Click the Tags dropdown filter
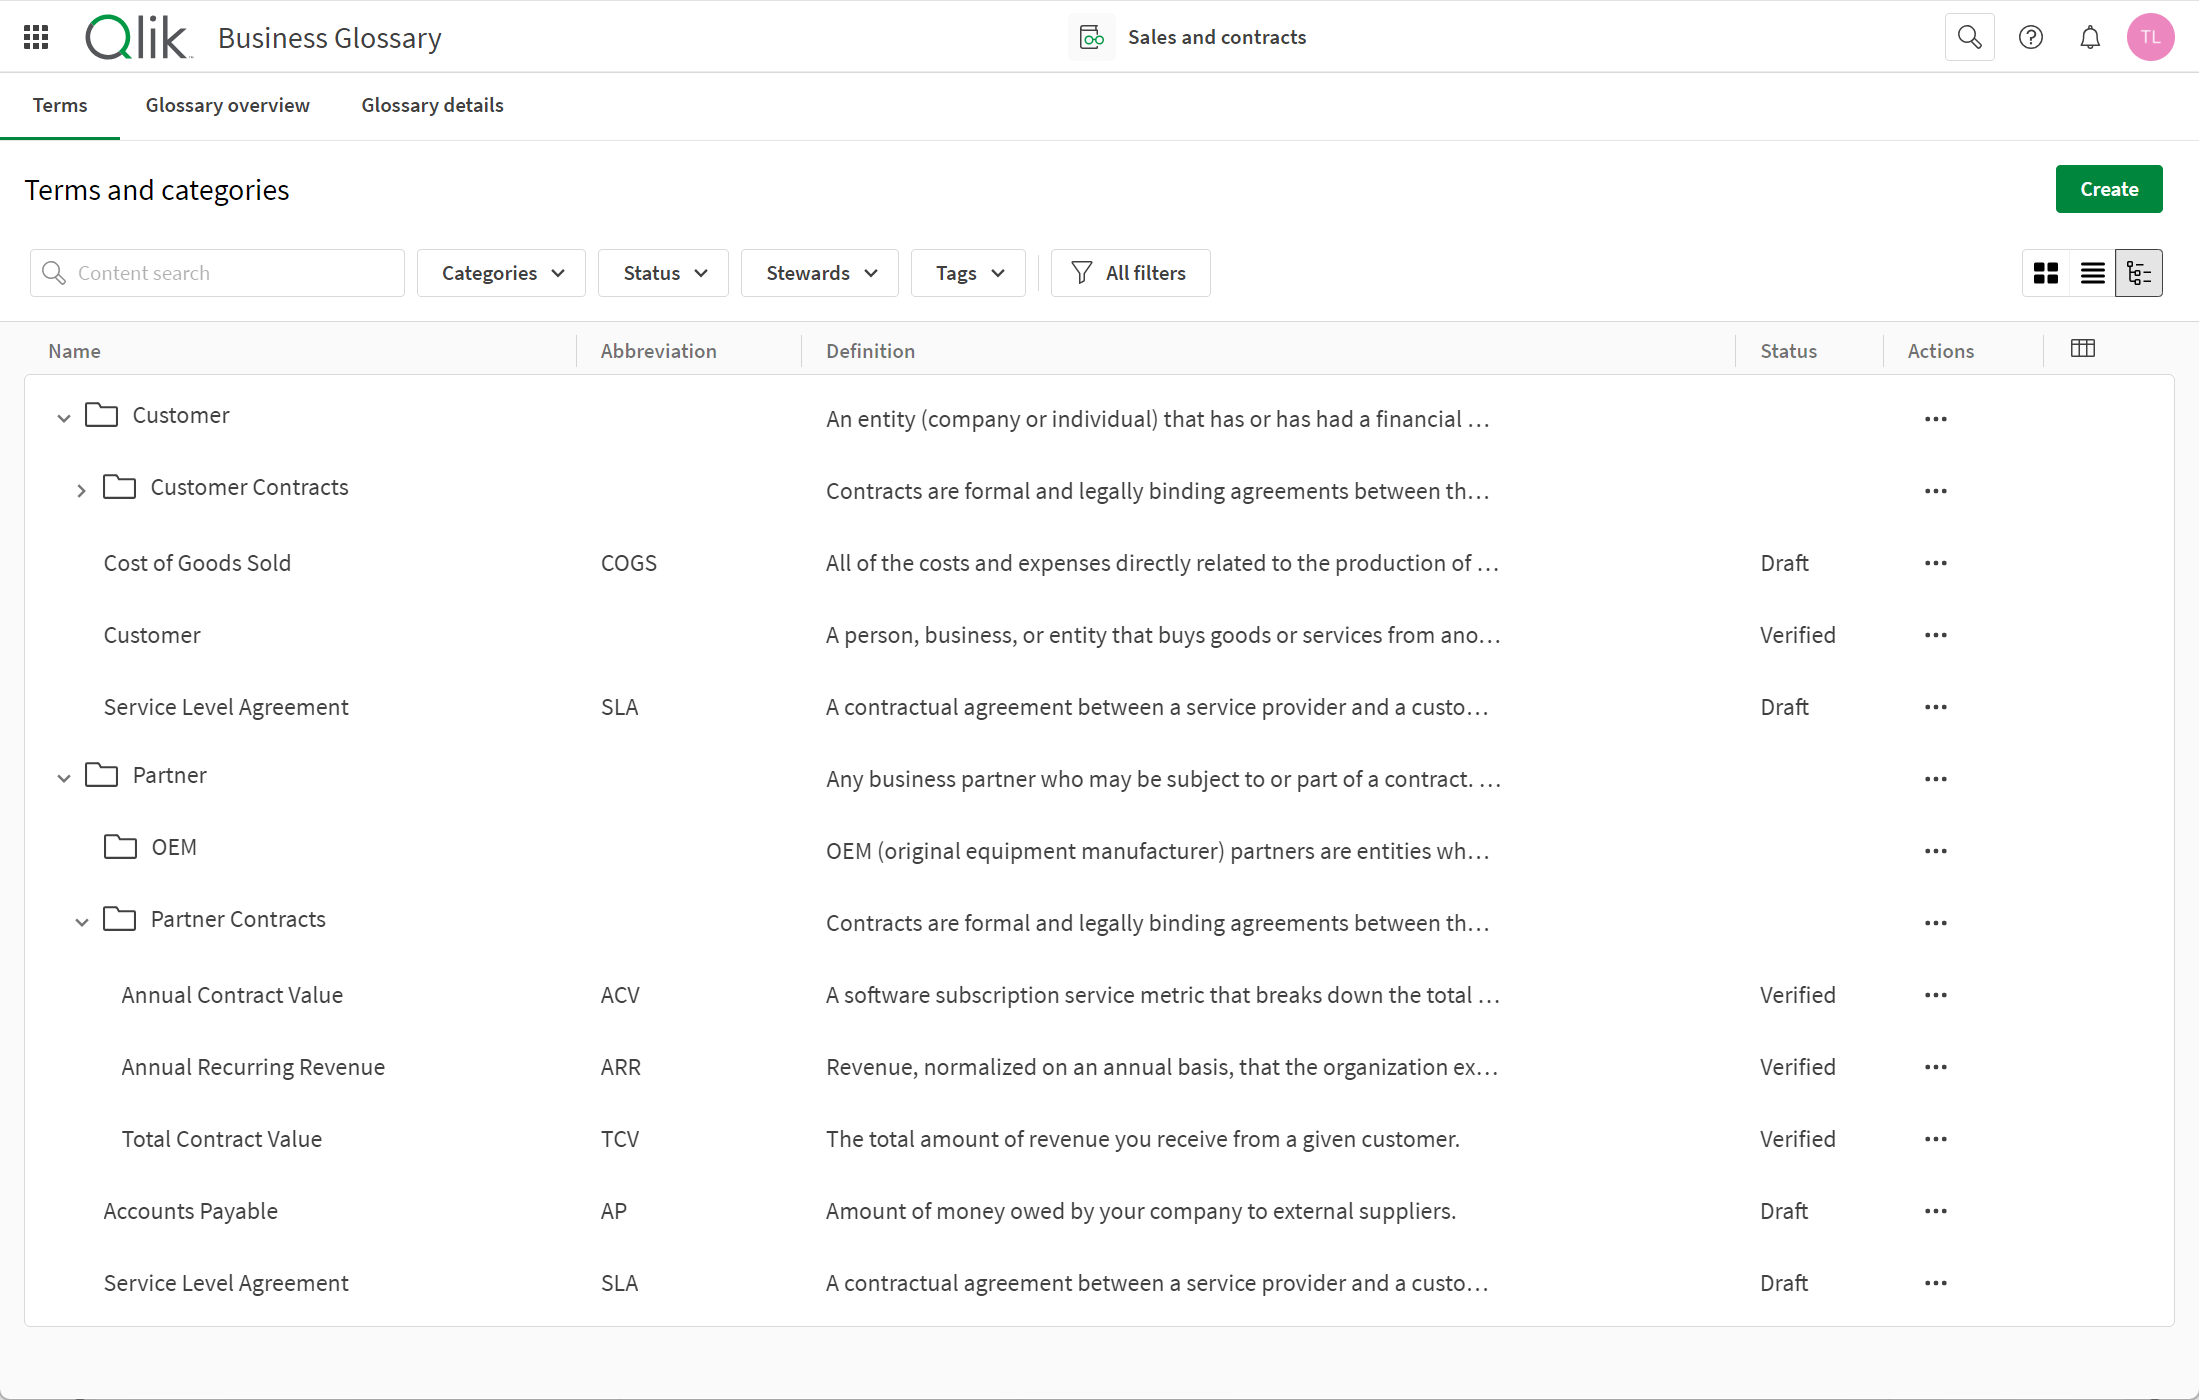This screenshot has width=2199, height=1400. tap(970, 273)
